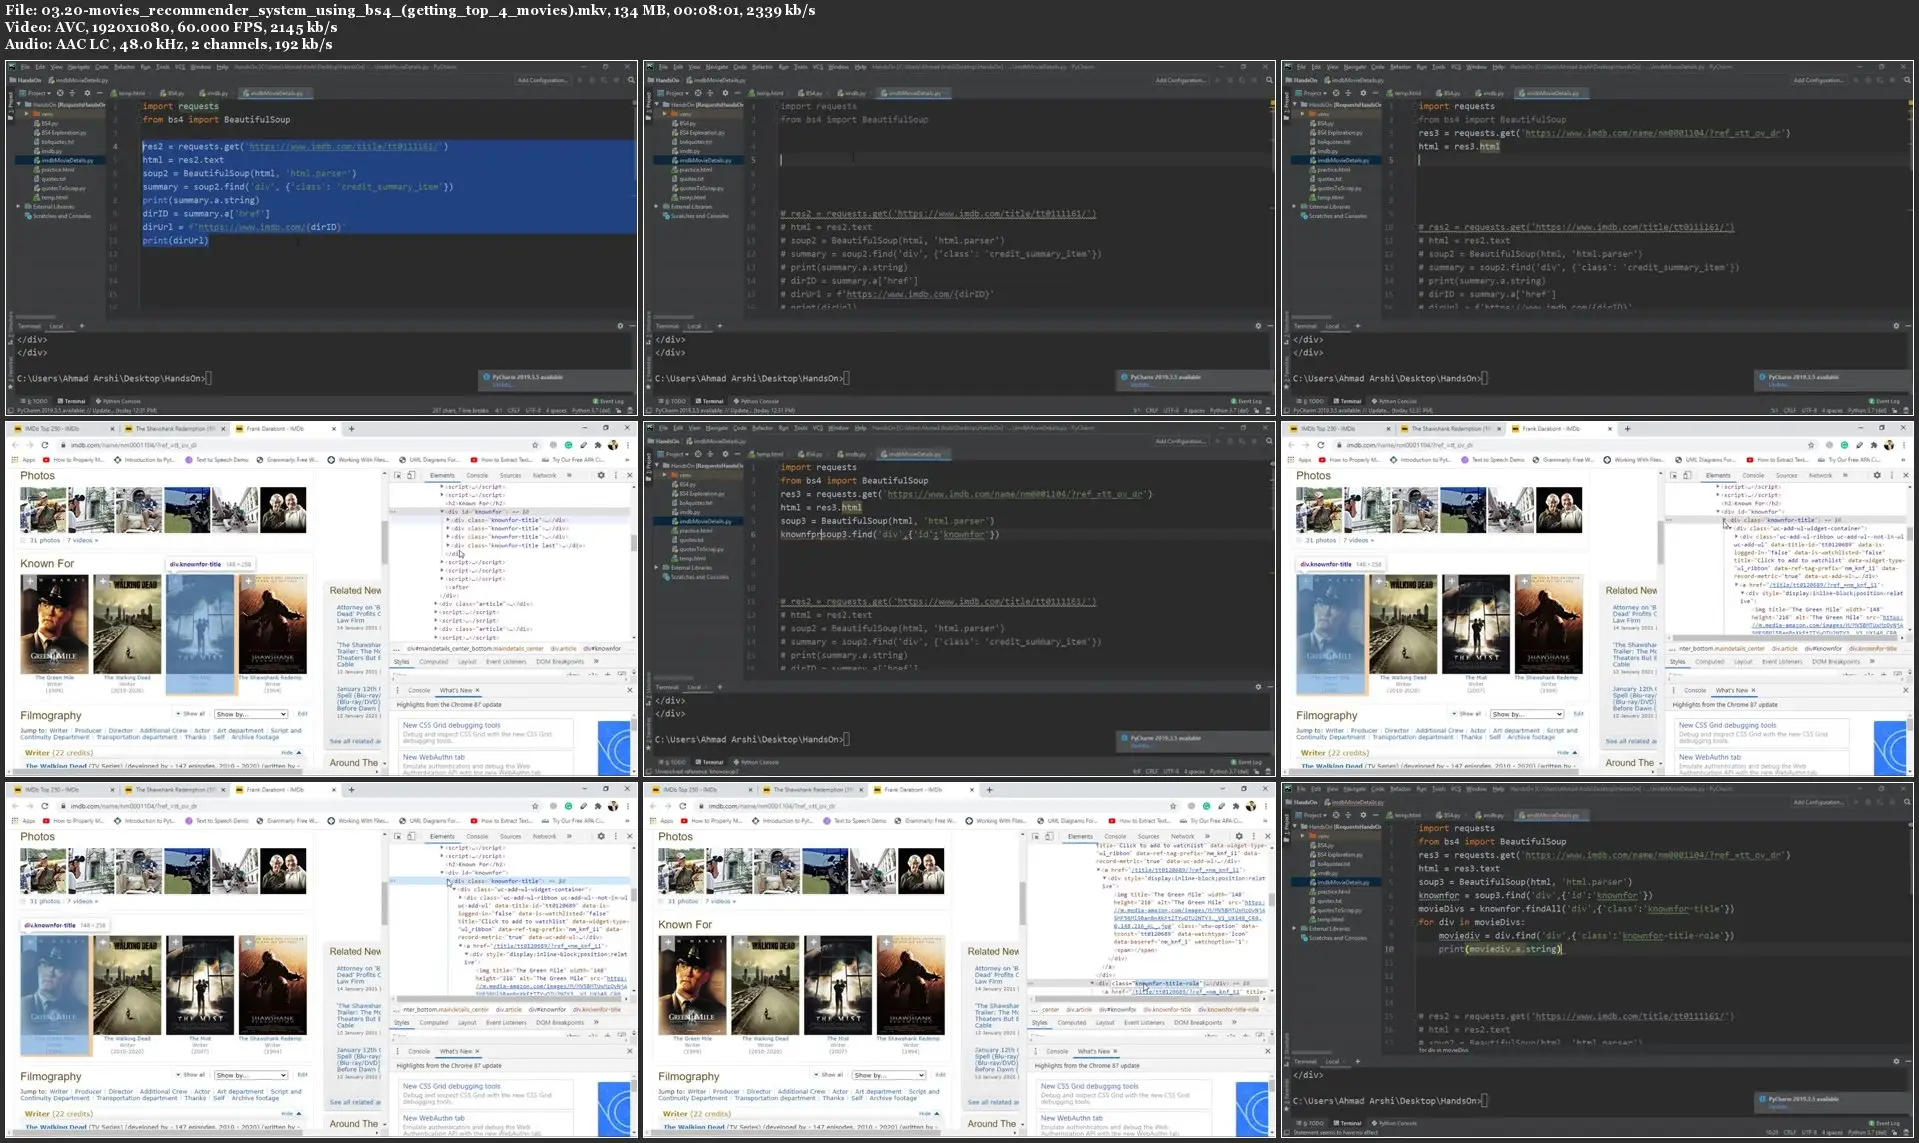Click DevTools inspect-element icon, Mist-highlighted Chrome frame
The image size is (1919, 1143).
click(x=398, y=475)
